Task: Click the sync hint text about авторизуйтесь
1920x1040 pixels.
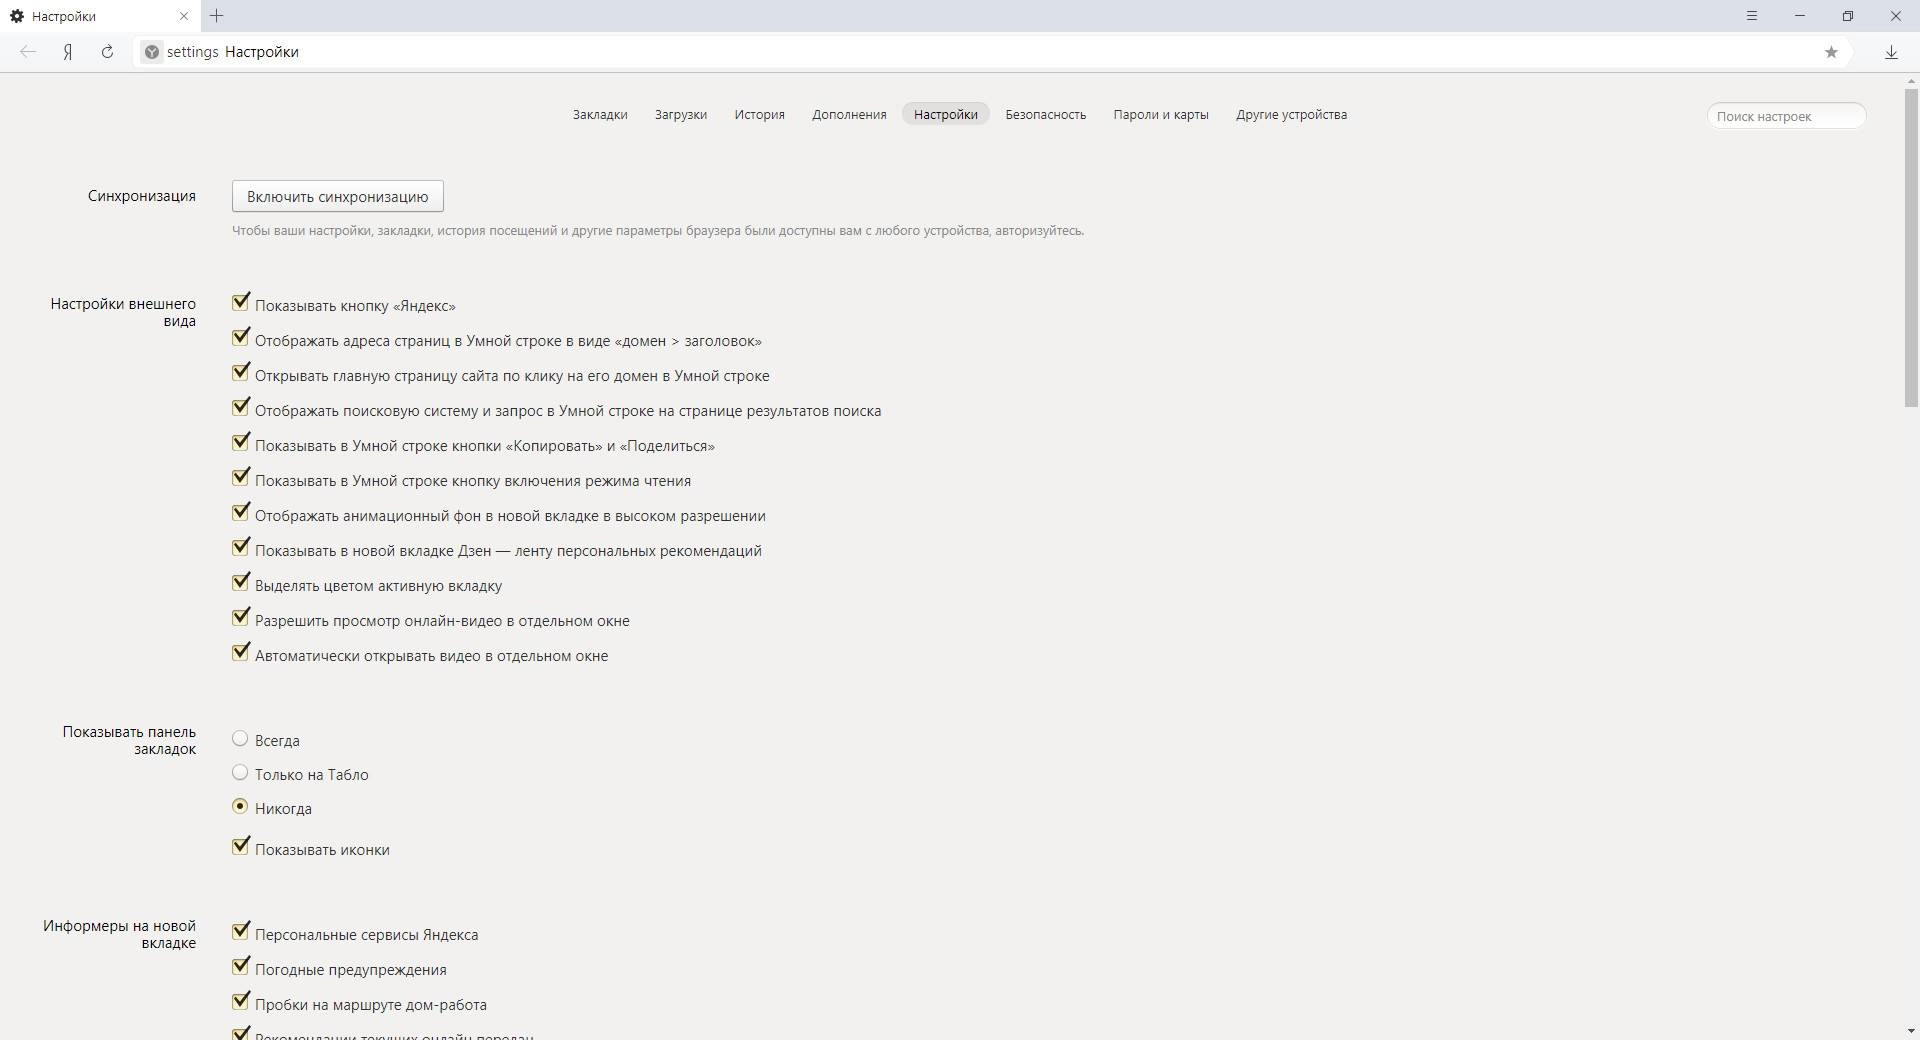Action: (658, 231)
